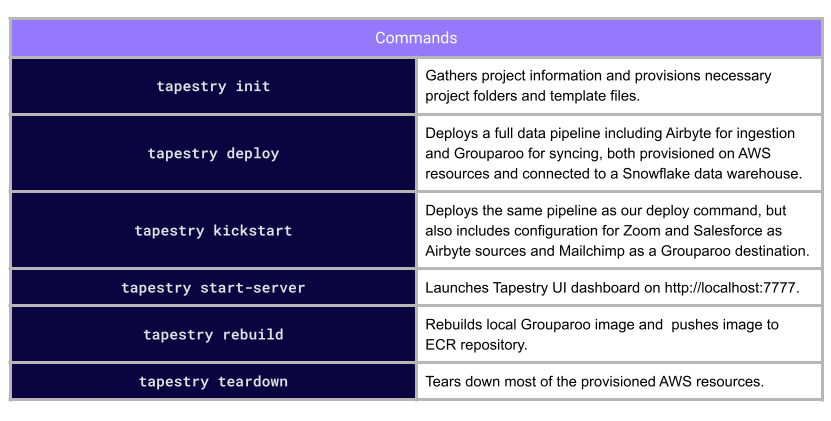
Task: Select the 'tapestry kickstart' command cell
Action: [x=214, y=231]
